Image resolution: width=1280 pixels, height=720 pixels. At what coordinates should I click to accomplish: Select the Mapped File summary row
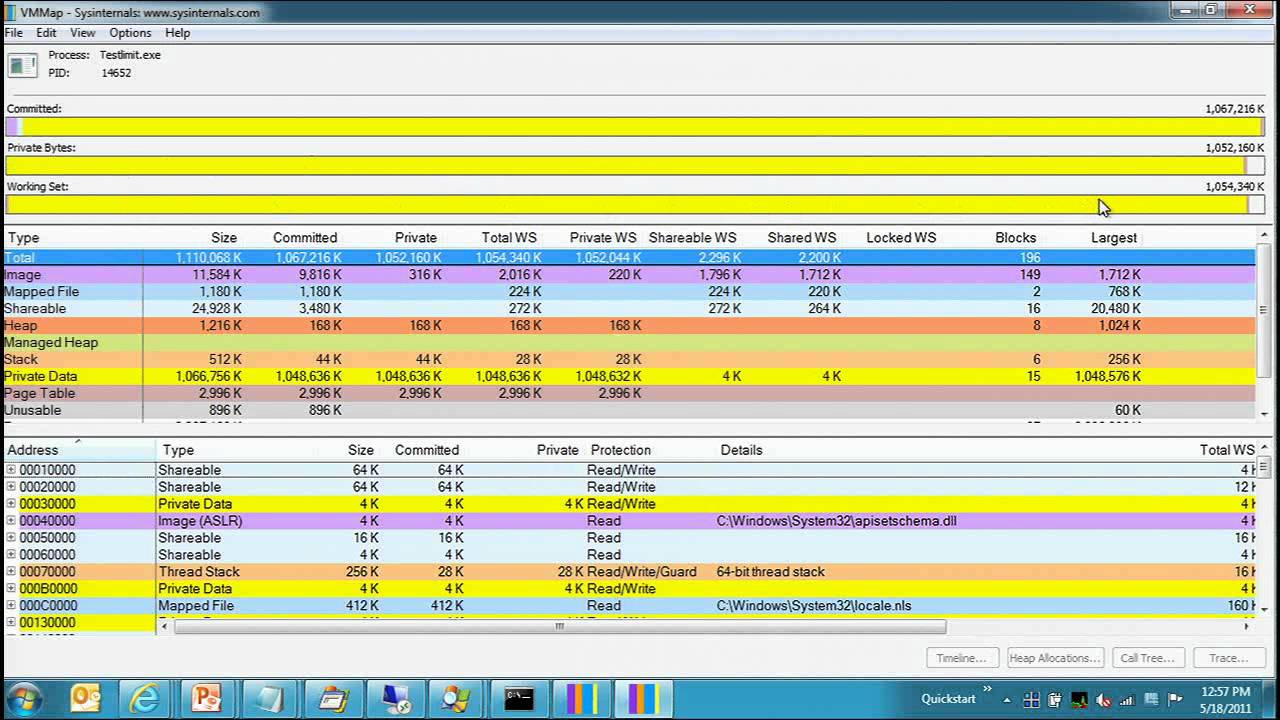628,292
